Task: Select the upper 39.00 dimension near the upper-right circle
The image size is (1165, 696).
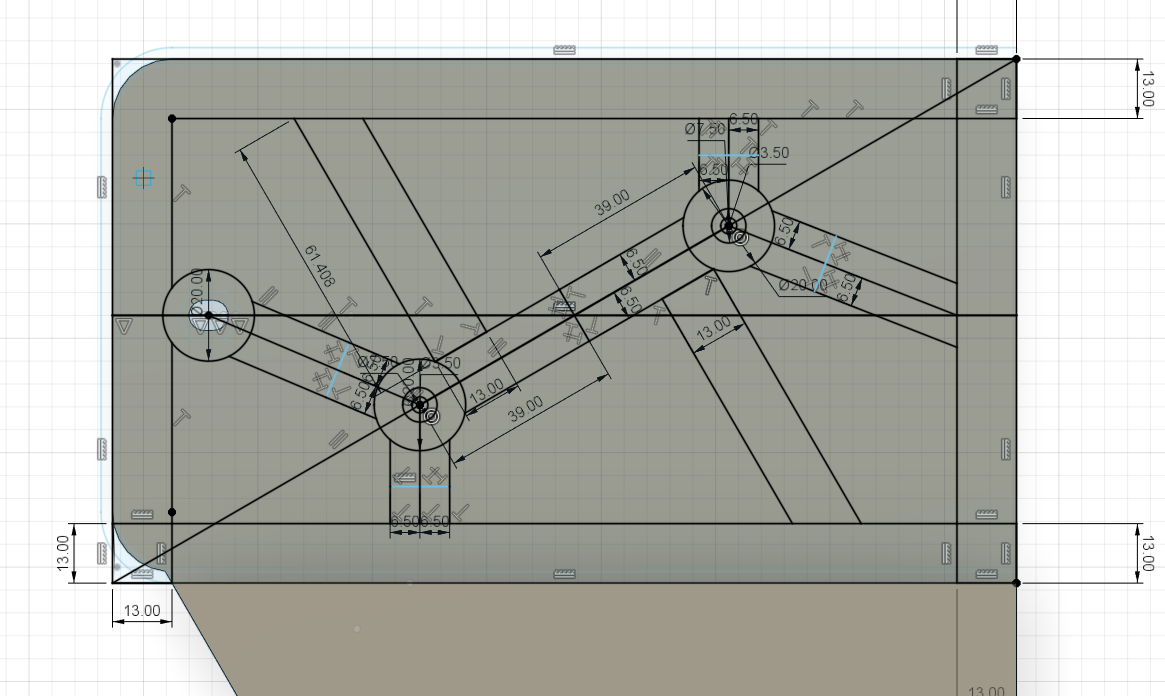Action: tap(612, 202)
